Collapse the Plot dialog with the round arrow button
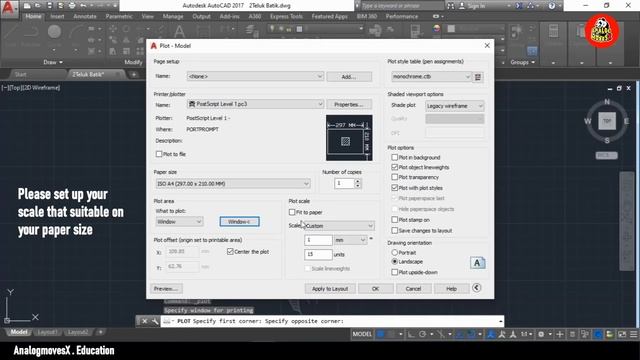This screenshot has width=640, height=360. point(476,288)
